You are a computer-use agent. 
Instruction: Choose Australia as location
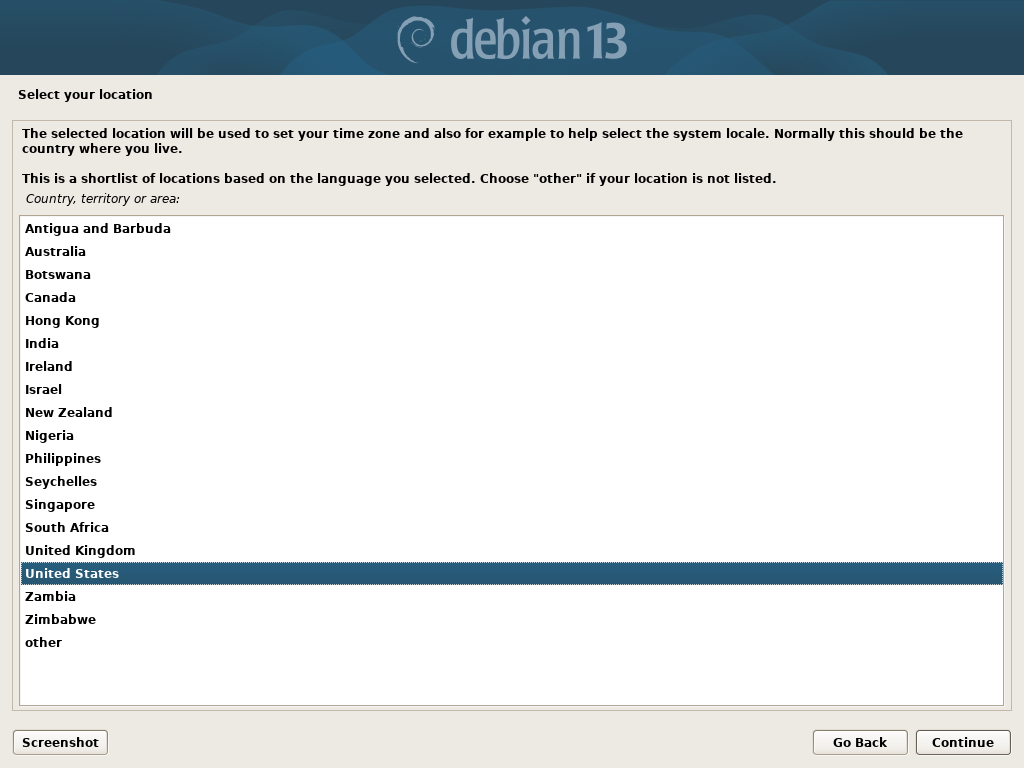pos(511,251)
